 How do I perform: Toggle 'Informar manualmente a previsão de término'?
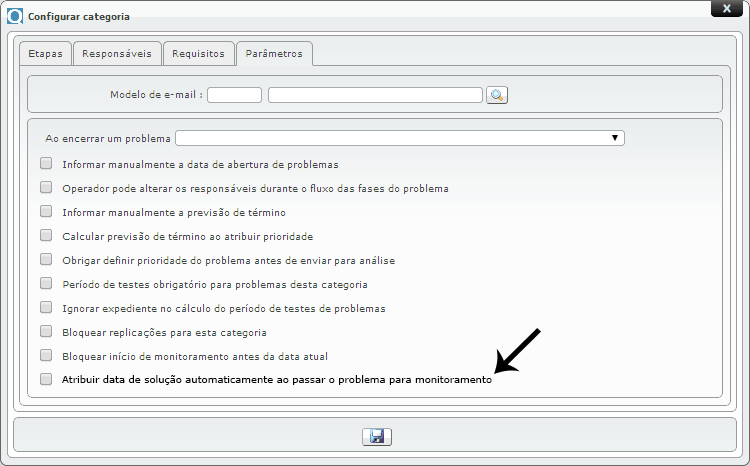(46, 212)
